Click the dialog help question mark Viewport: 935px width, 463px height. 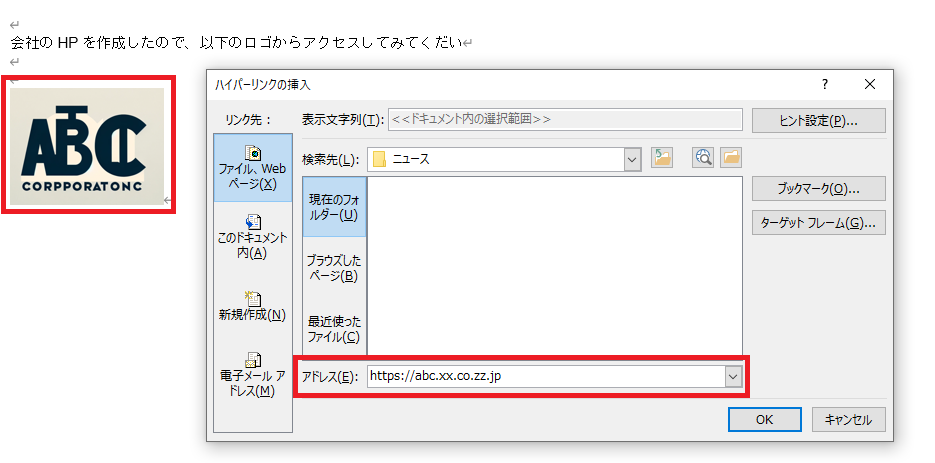point(824,84)
